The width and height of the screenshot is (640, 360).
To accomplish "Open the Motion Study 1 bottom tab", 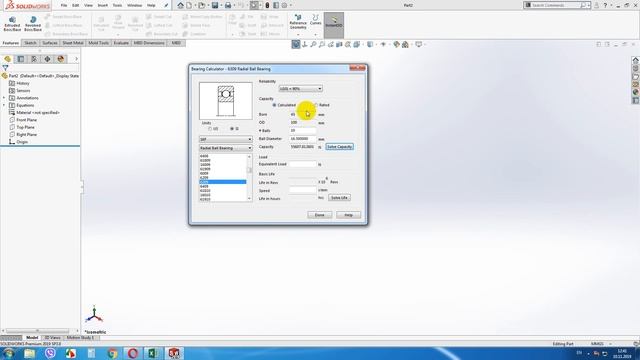I will click(x=81, y=338).
